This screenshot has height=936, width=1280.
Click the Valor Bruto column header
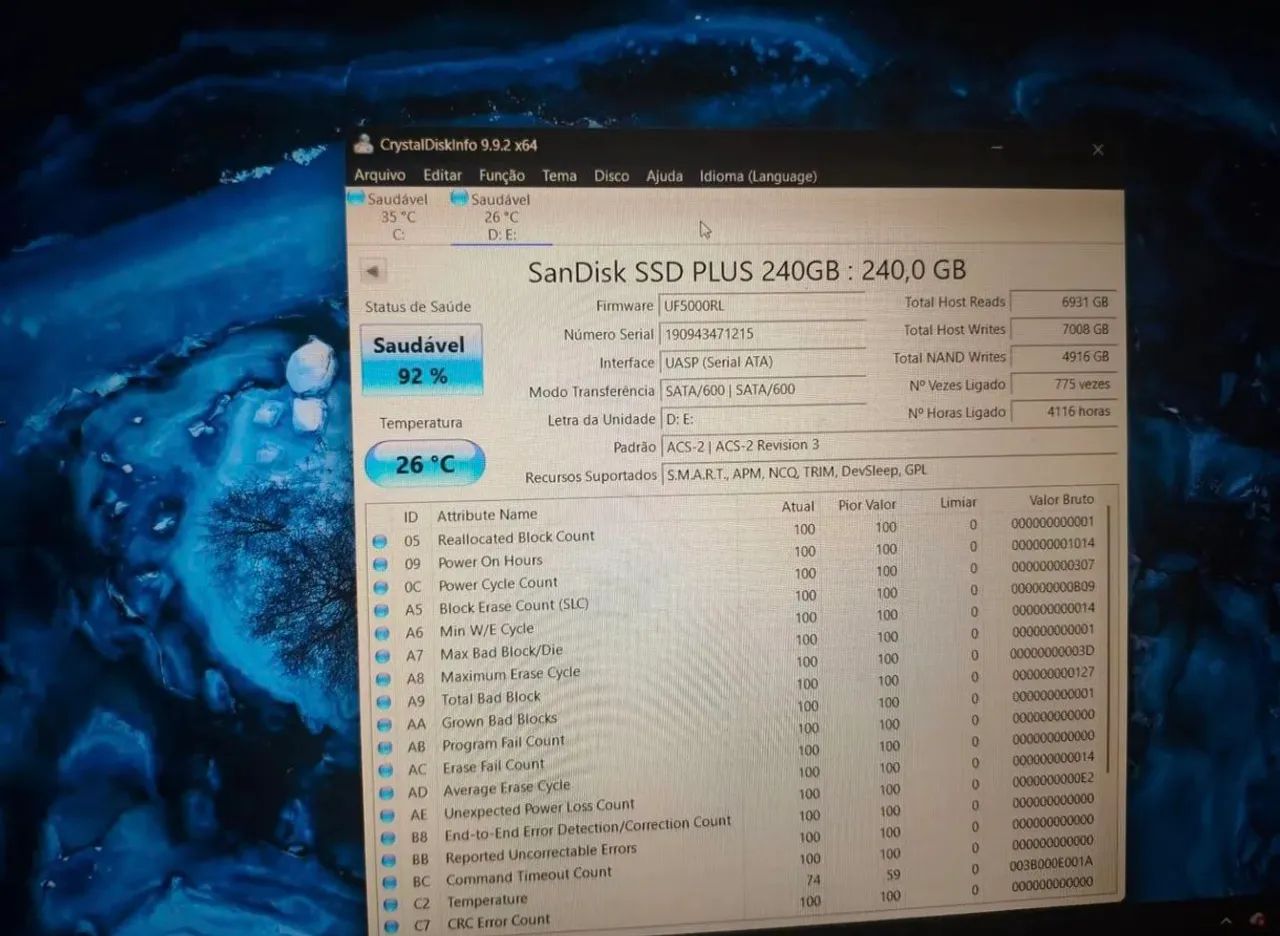(1061, 499)
